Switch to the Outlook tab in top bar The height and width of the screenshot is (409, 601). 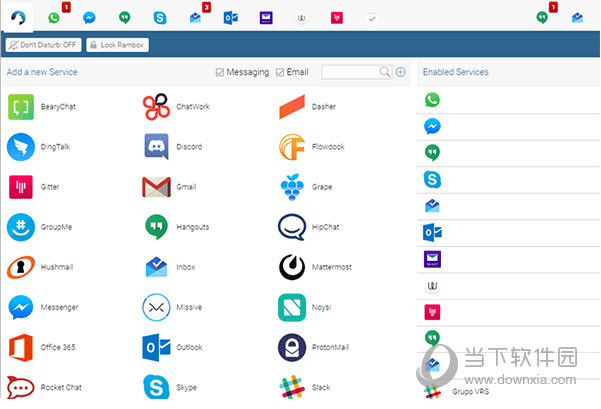[231, 18]
